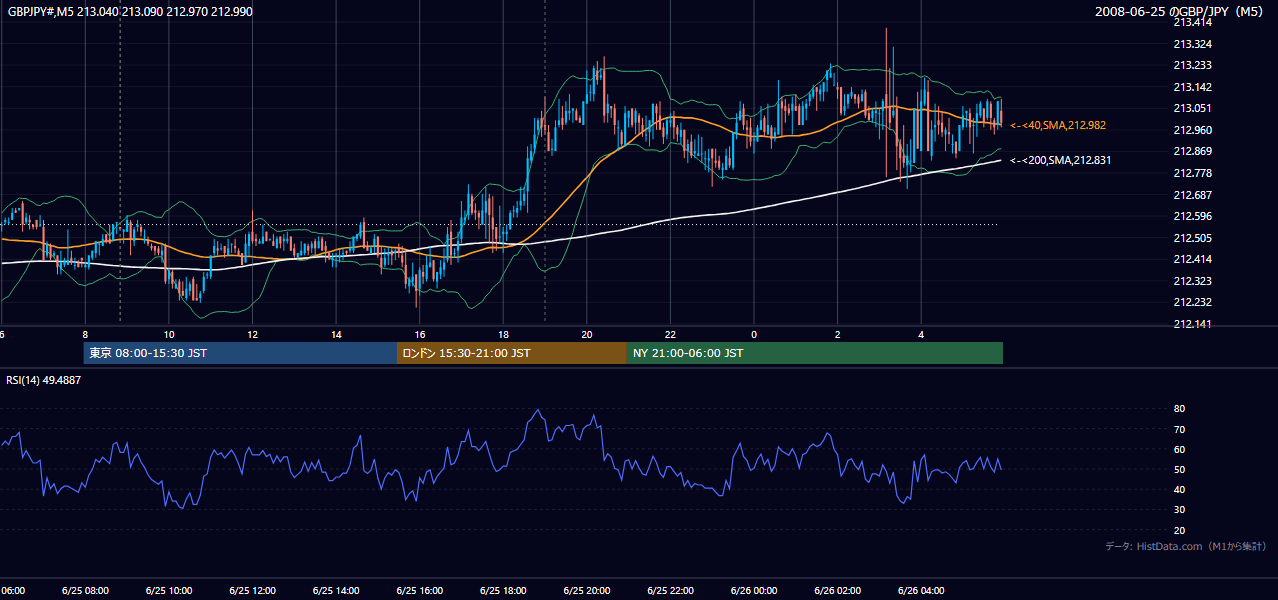This screenshot has height=600, width=1278.
Task: Click price axis value 212.414
Action: pos(1192,259)
